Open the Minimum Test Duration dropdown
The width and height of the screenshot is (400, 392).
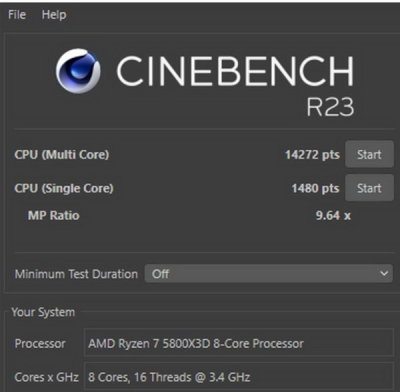269,274
